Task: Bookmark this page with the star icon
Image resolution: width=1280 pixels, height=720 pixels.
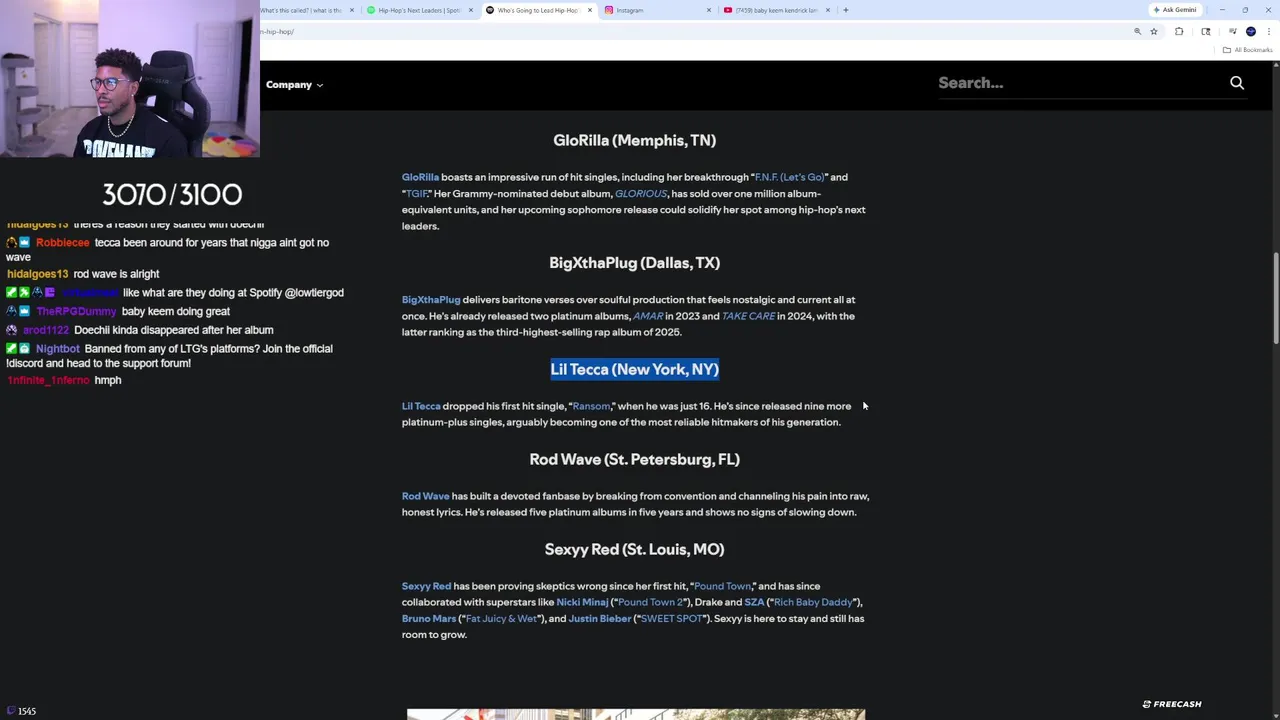Action: click(x=1153, y=32)
